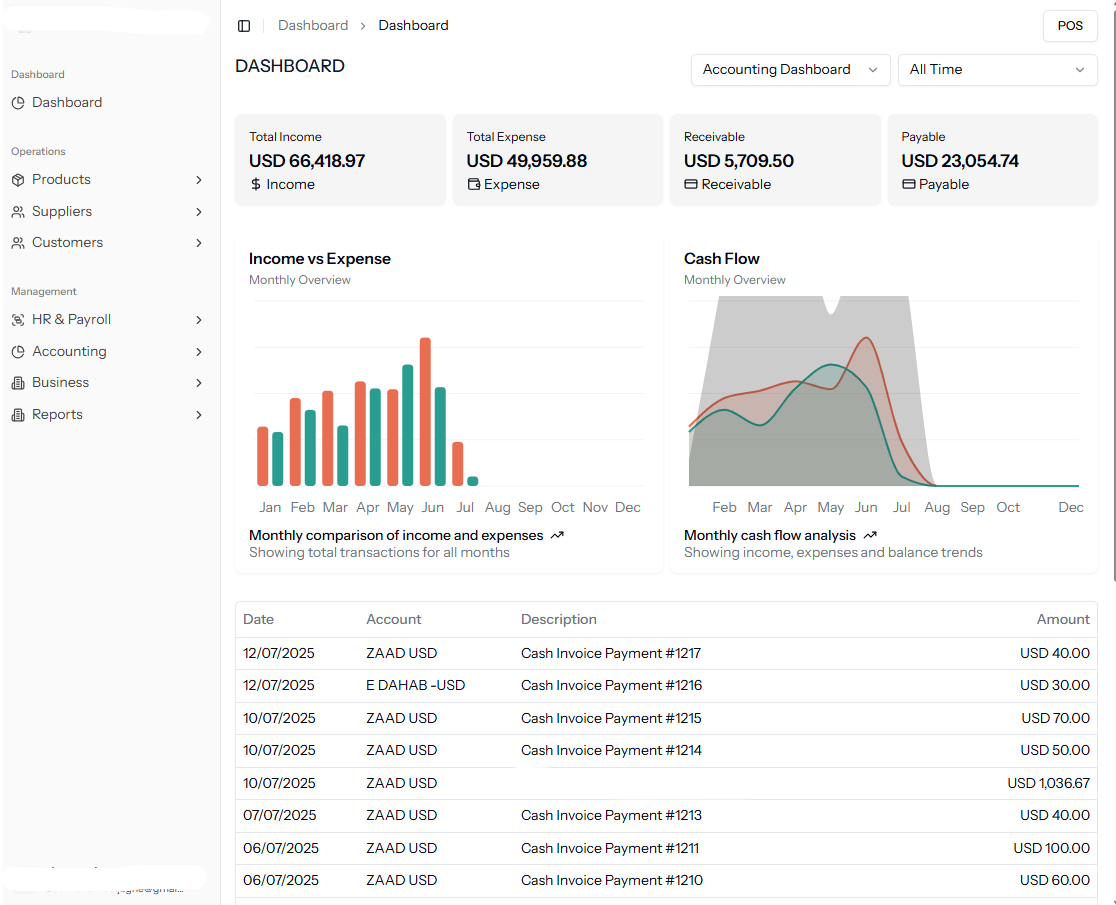Click Cash Invoice Payment #1210 description
Image resolution: width=1116 pixels, height=905 pixels.
coord(611,881)
